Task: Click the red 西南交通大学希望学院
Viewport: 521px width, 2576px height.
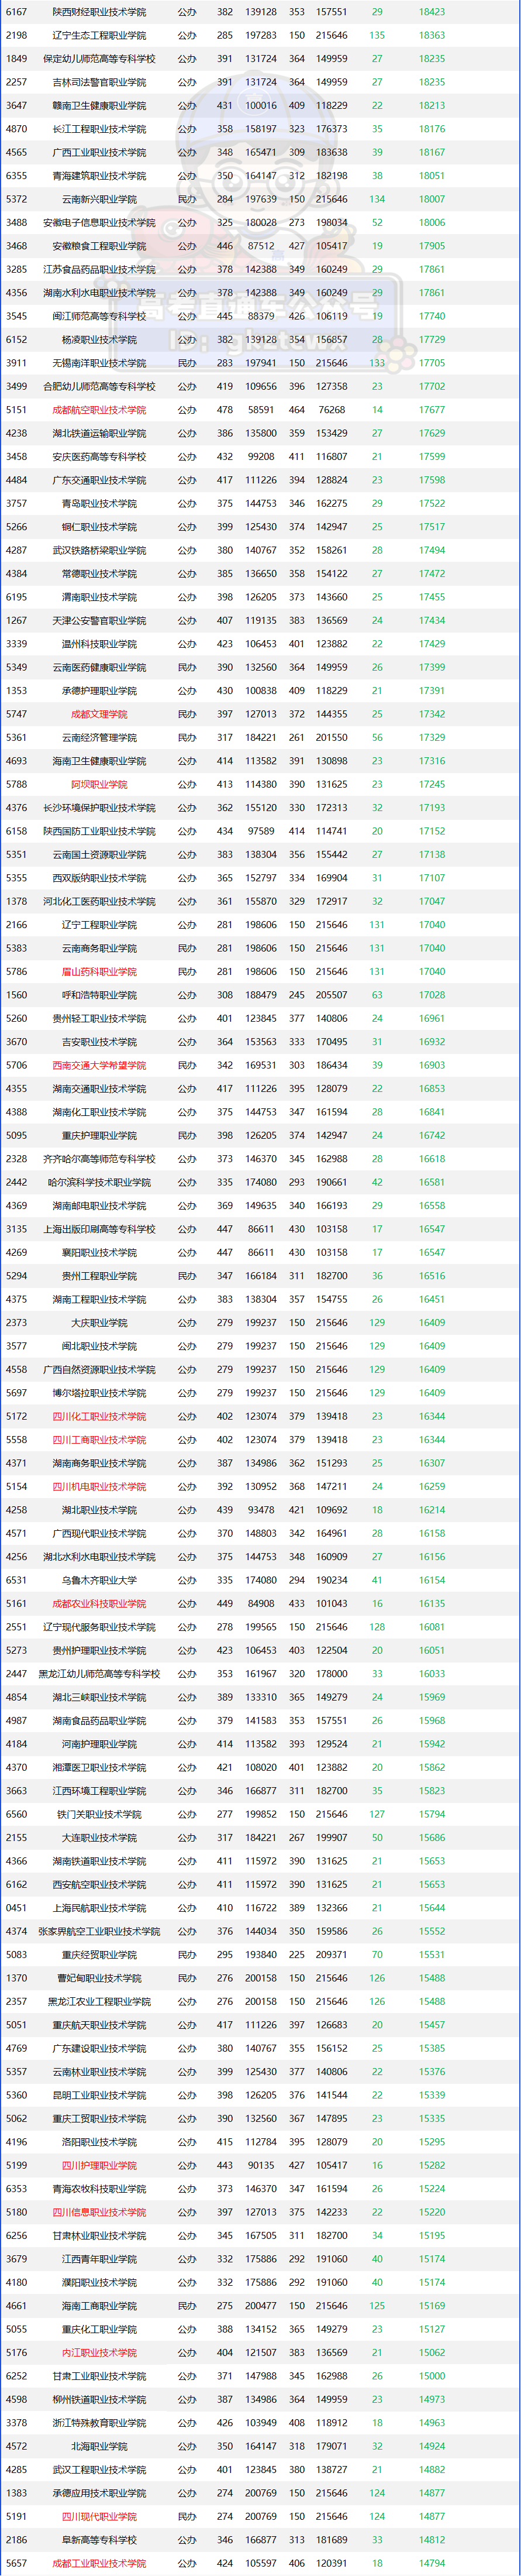Action: (x=99, y=1066)
